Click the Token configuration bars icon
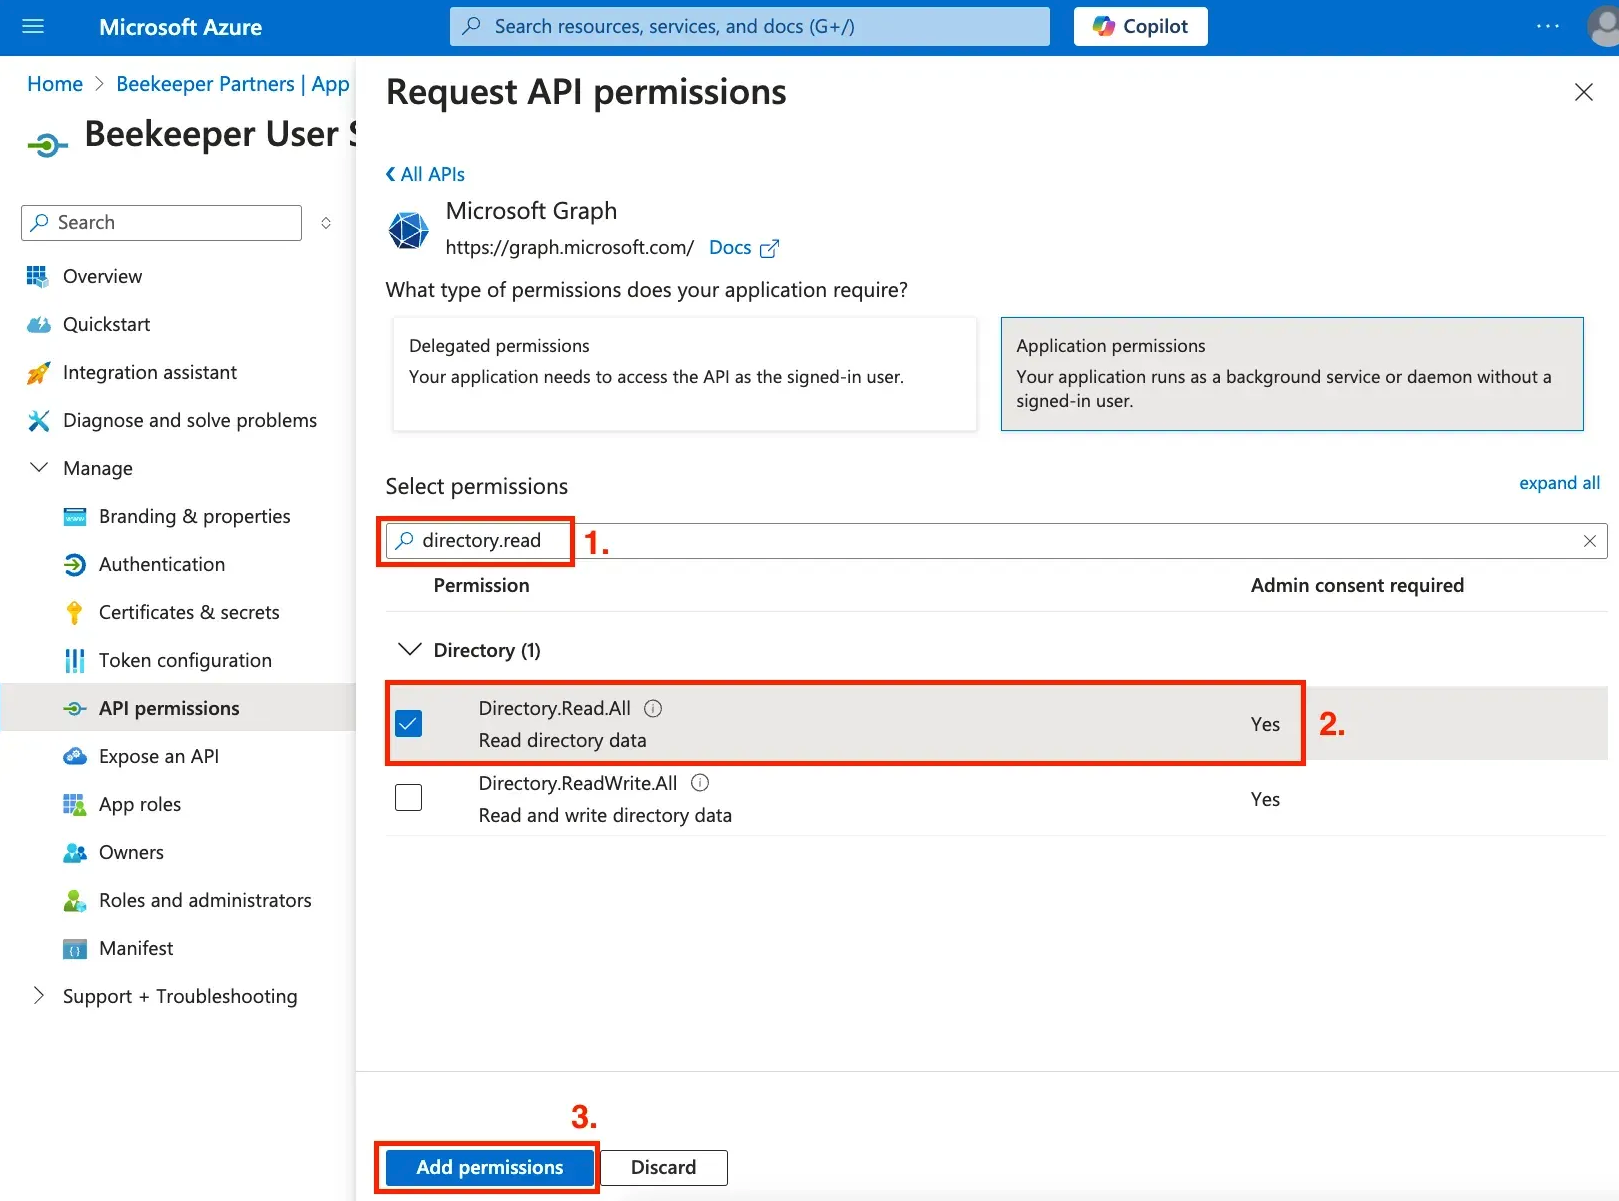1619x1201 pixels. coord(75,661)
